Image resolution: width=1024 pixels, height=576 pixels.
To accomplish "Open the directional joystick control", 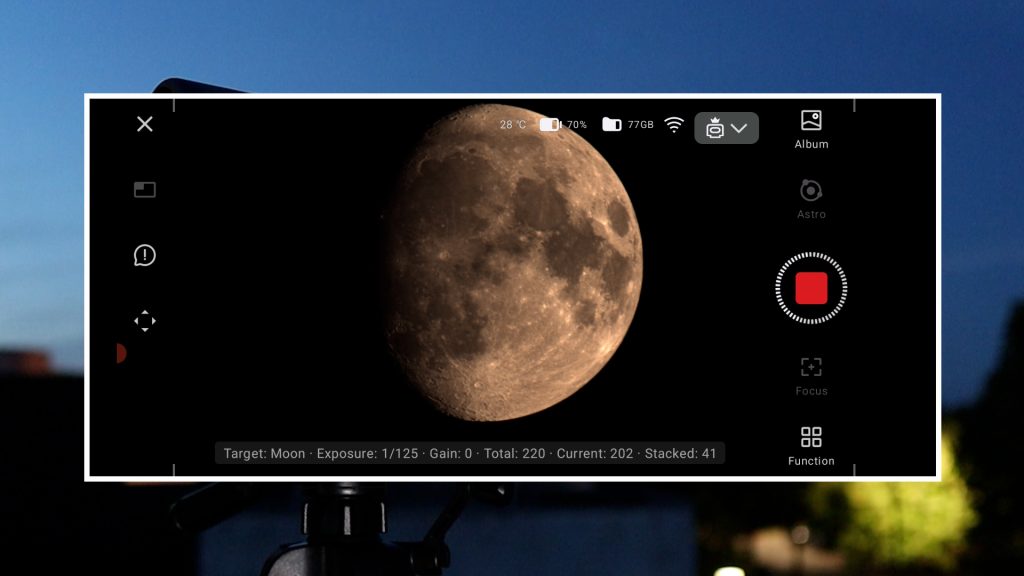I will tap(145, 321).
